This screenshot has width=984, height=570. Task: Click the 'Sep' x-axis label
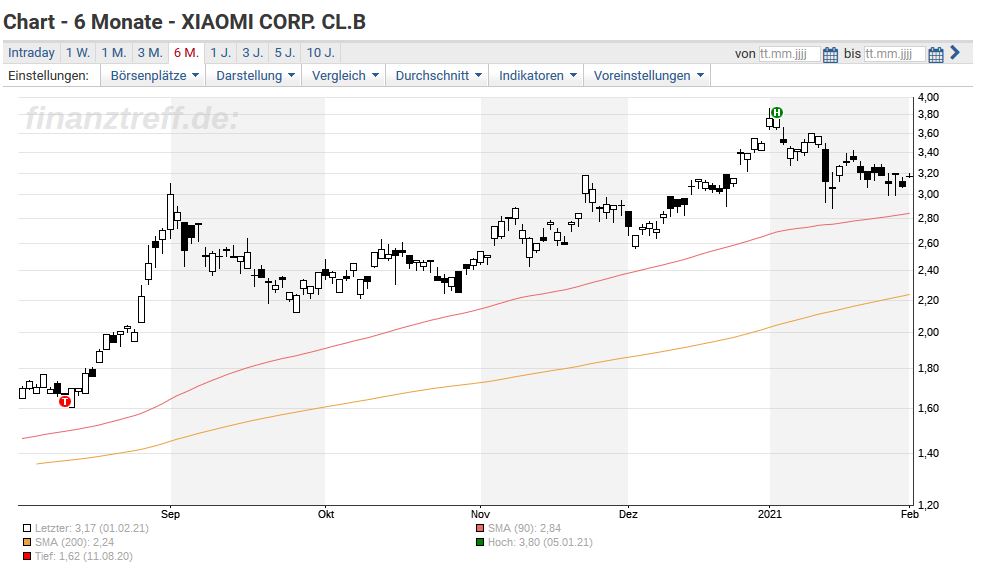(x=170, y=514)
